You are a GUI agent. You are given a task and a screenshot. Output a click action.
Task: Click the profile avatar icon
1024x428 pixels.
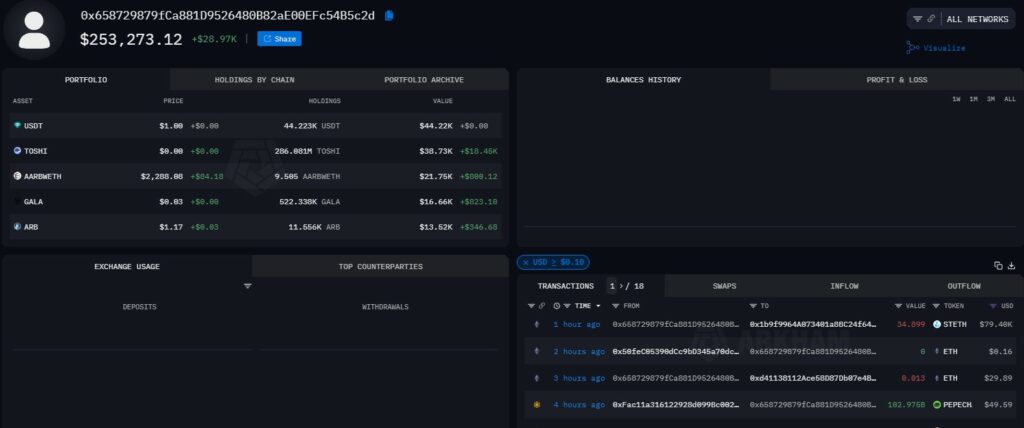(x=34, y=29)
